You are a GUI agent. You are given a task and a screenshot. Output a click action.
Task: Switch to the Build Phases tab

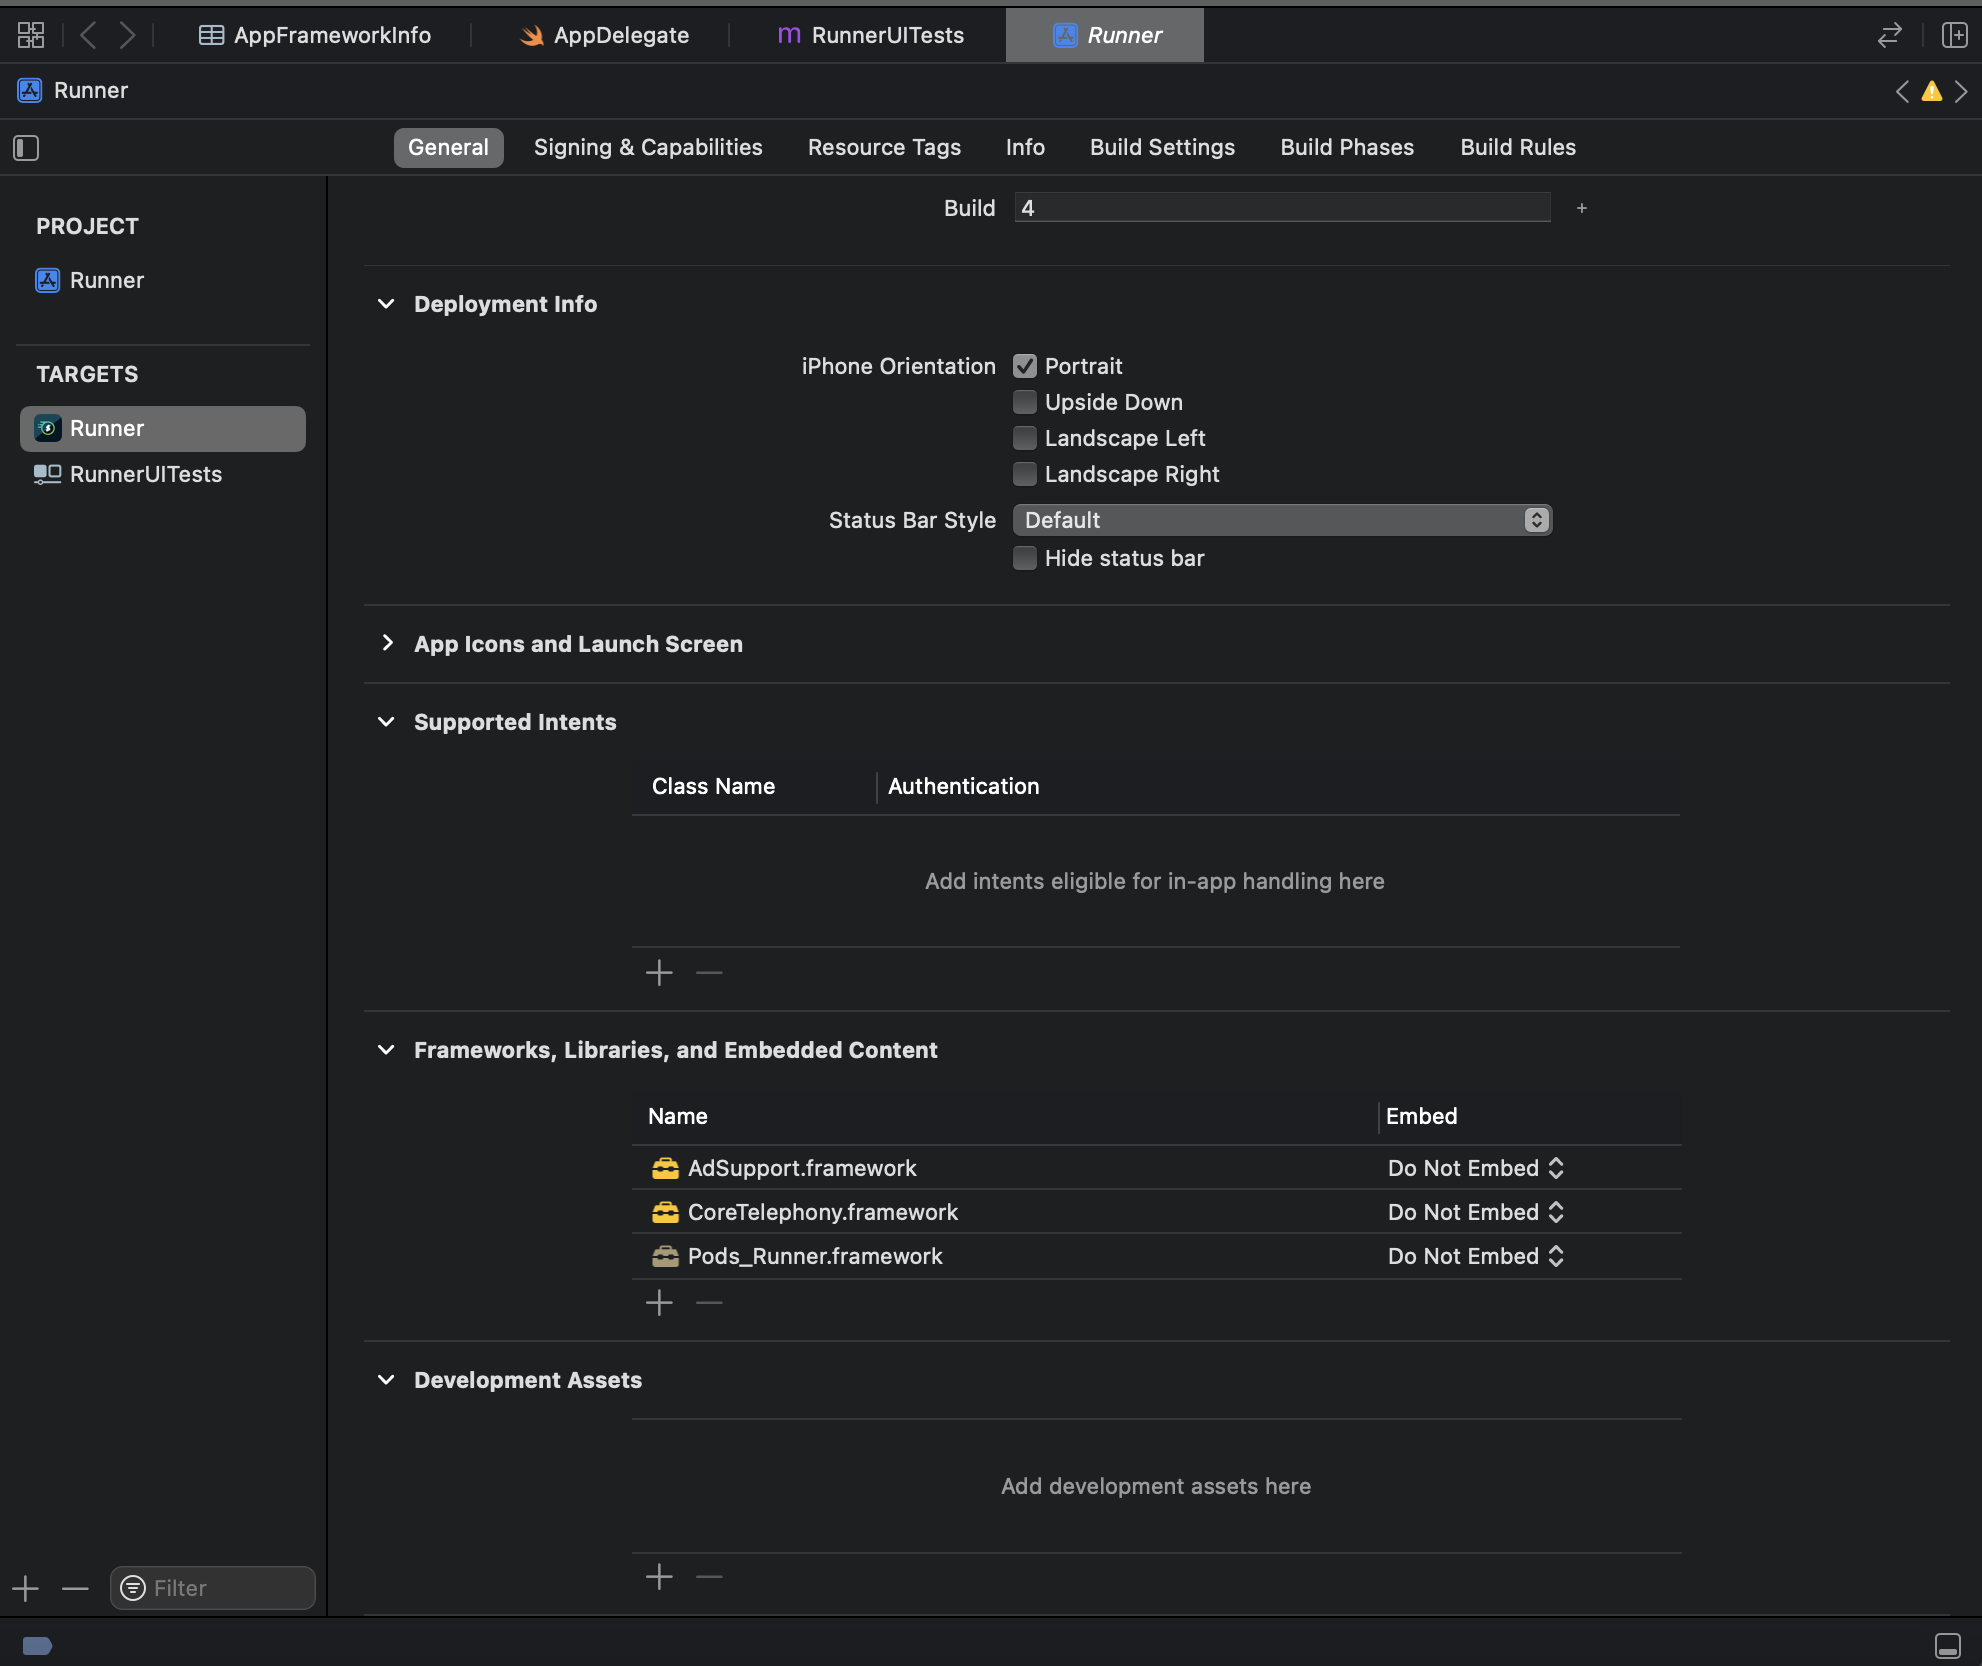(1346, 147)
